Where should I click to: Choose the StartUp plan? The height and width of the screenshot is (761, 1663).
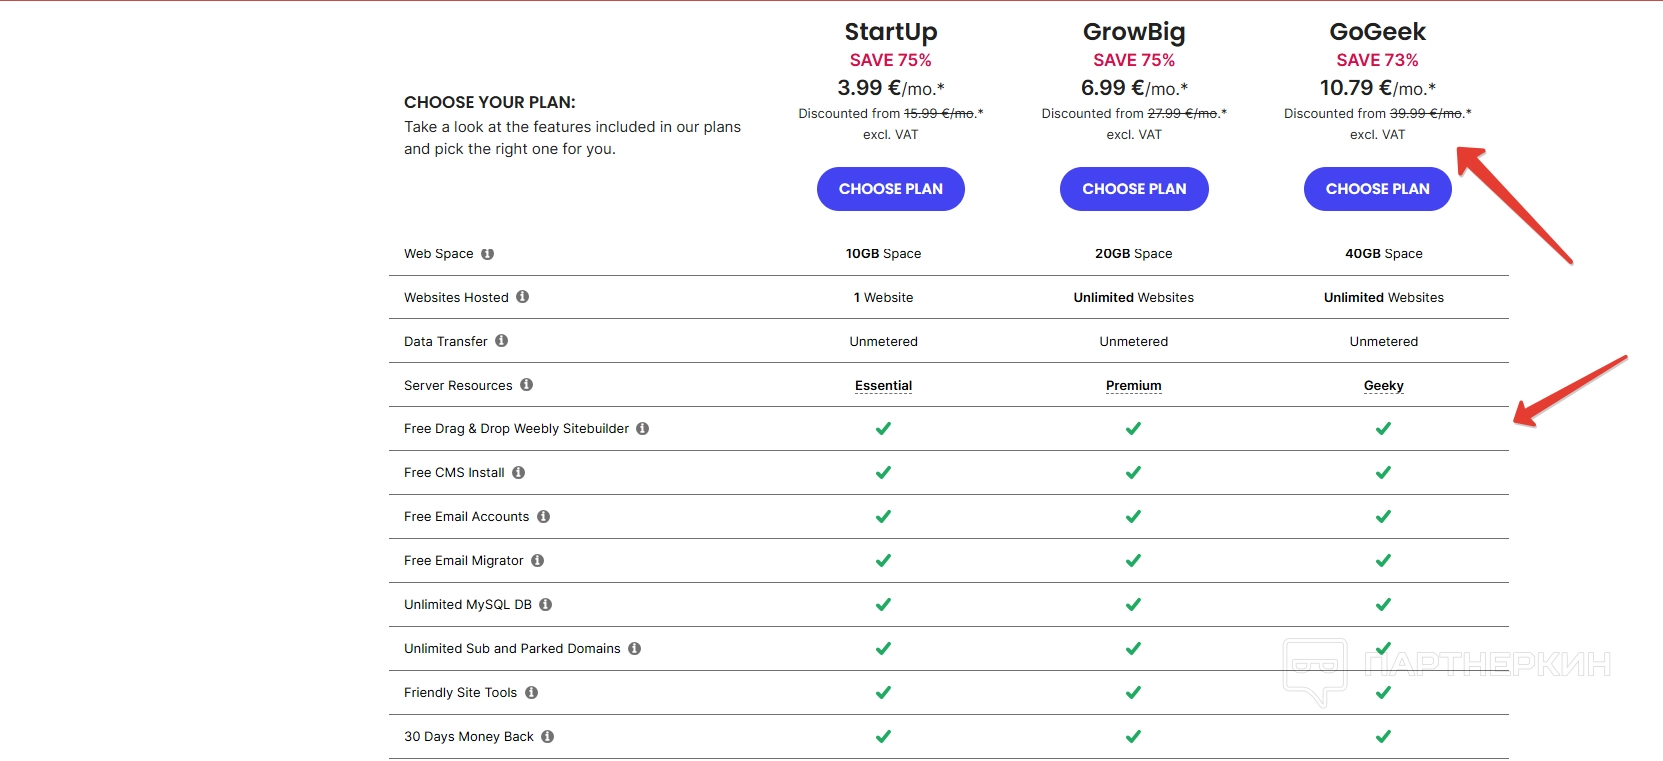point(890,189)
